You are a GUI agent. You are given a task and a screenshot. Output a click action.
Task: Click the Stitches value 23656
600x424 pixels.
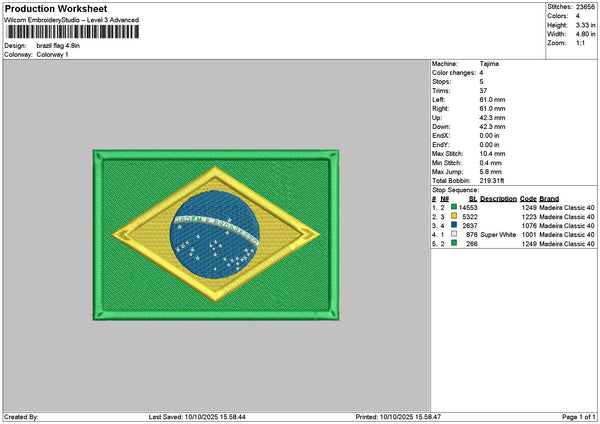coord(585,7)
